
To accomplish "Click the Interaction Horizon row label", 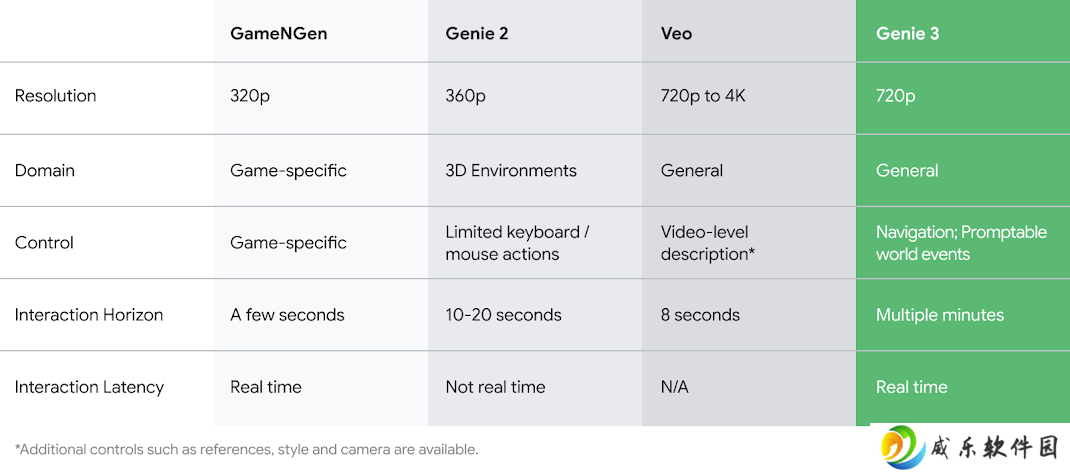I will coord(89,315).
